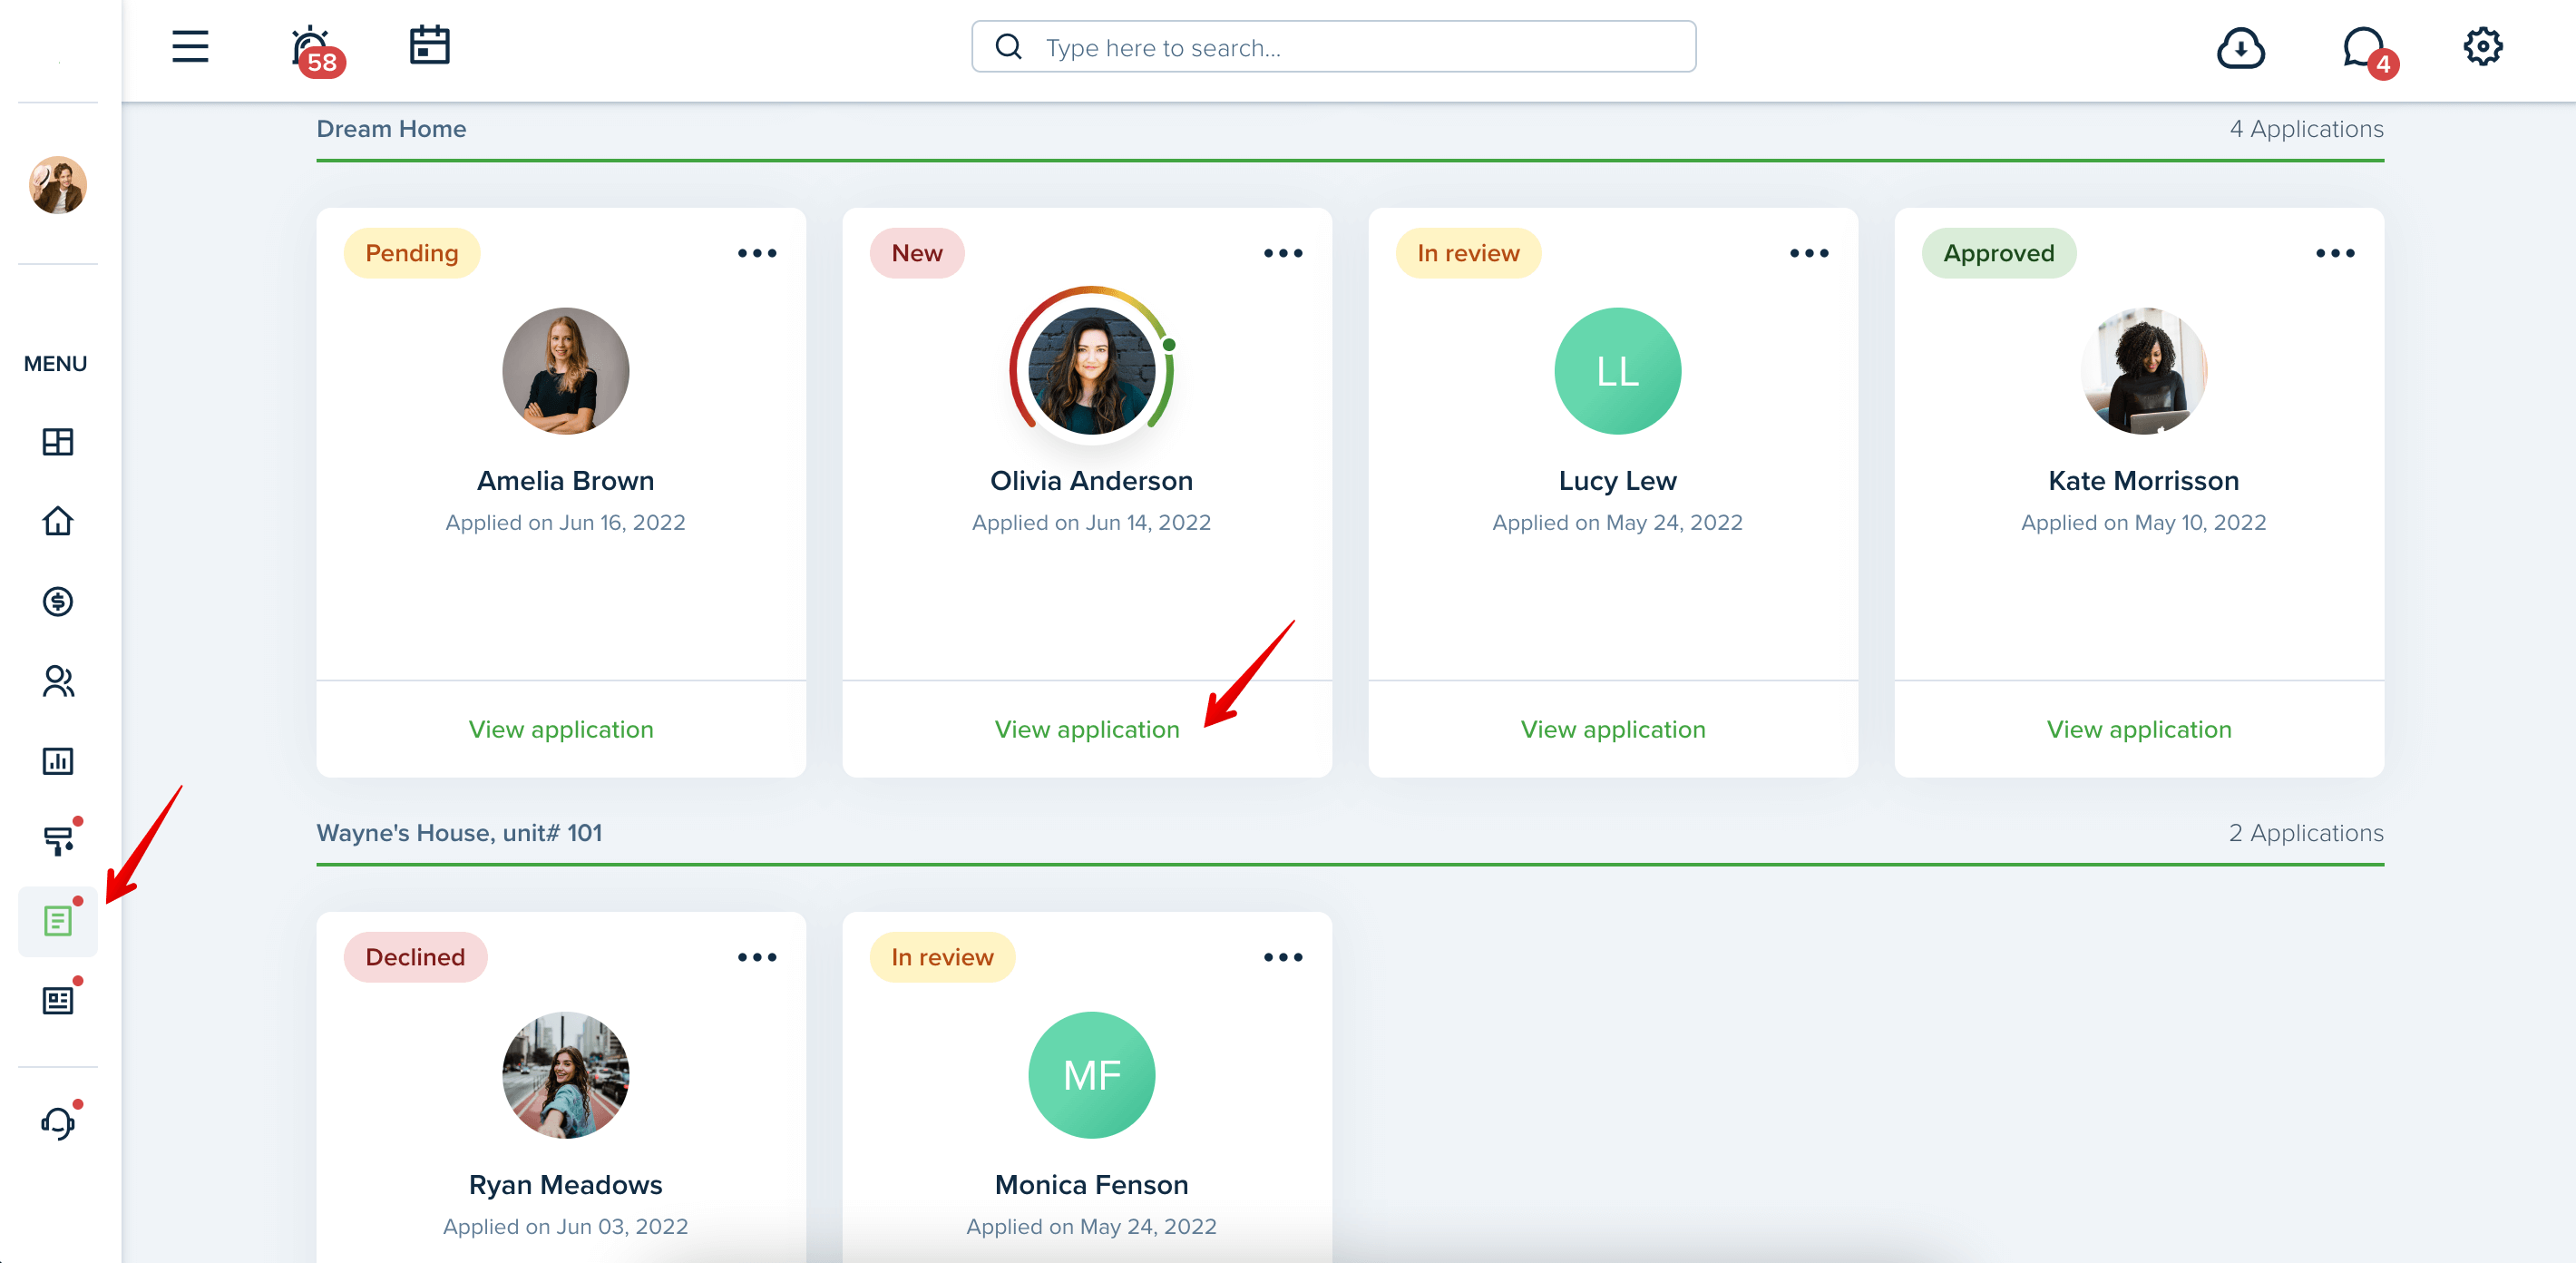View Olivia Anderson's application
Viewport: 2576px width, 1263px height.
click(1087, 730)
